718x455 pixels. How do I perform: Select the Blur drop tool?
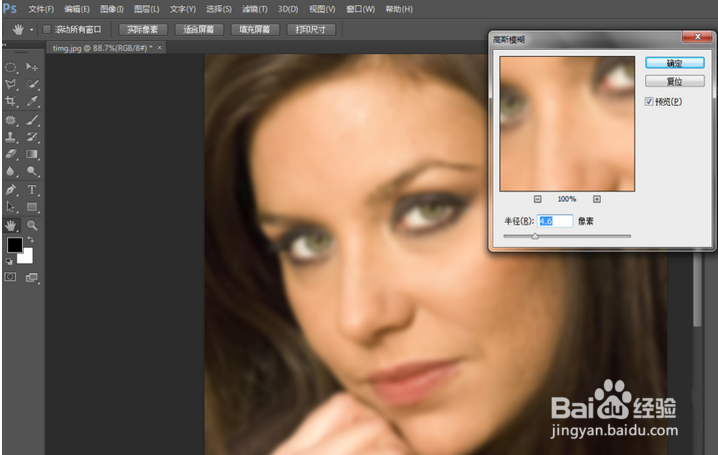(x=11, y=171)
